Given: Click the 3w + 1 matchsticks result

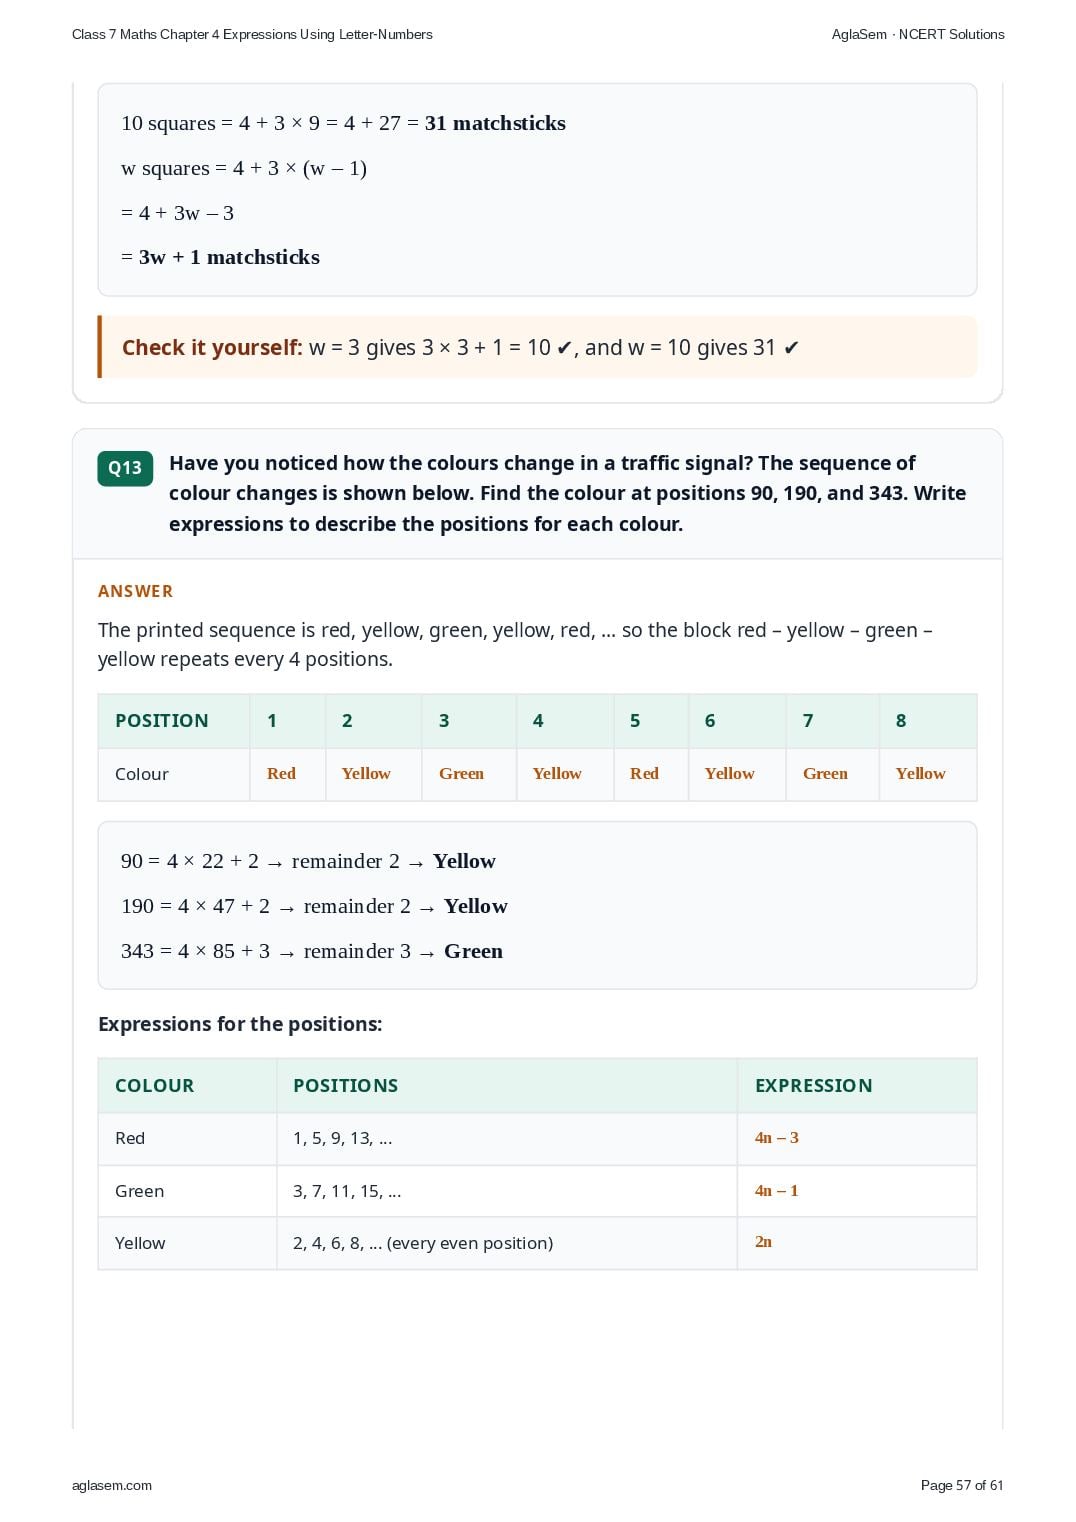Looking at the screenshot, I should pos(229,257).
